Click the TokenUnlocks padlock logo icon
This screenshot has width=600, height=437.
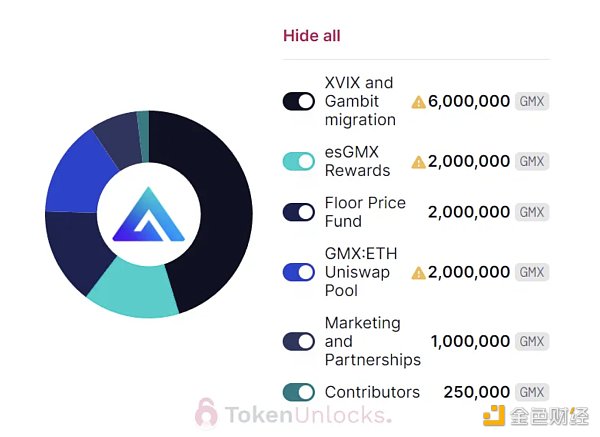click(x=207, y=411)
